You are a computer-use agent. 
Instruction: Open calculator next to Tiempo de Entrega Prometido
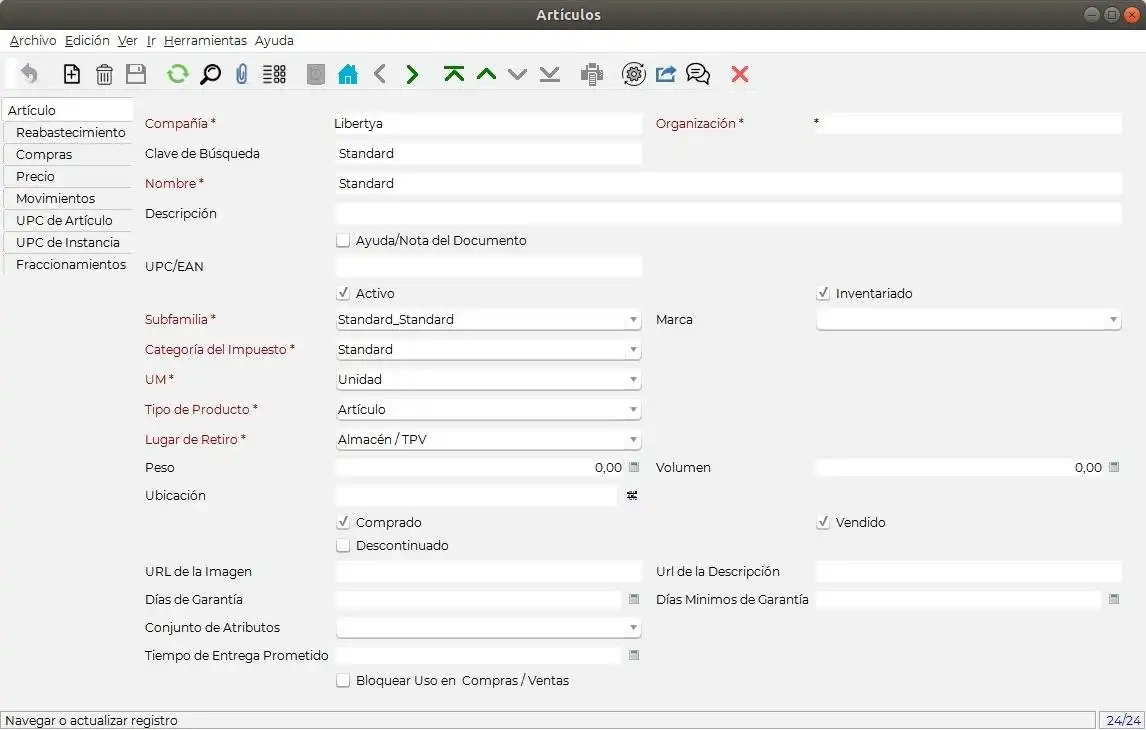(x=634, y=655)
